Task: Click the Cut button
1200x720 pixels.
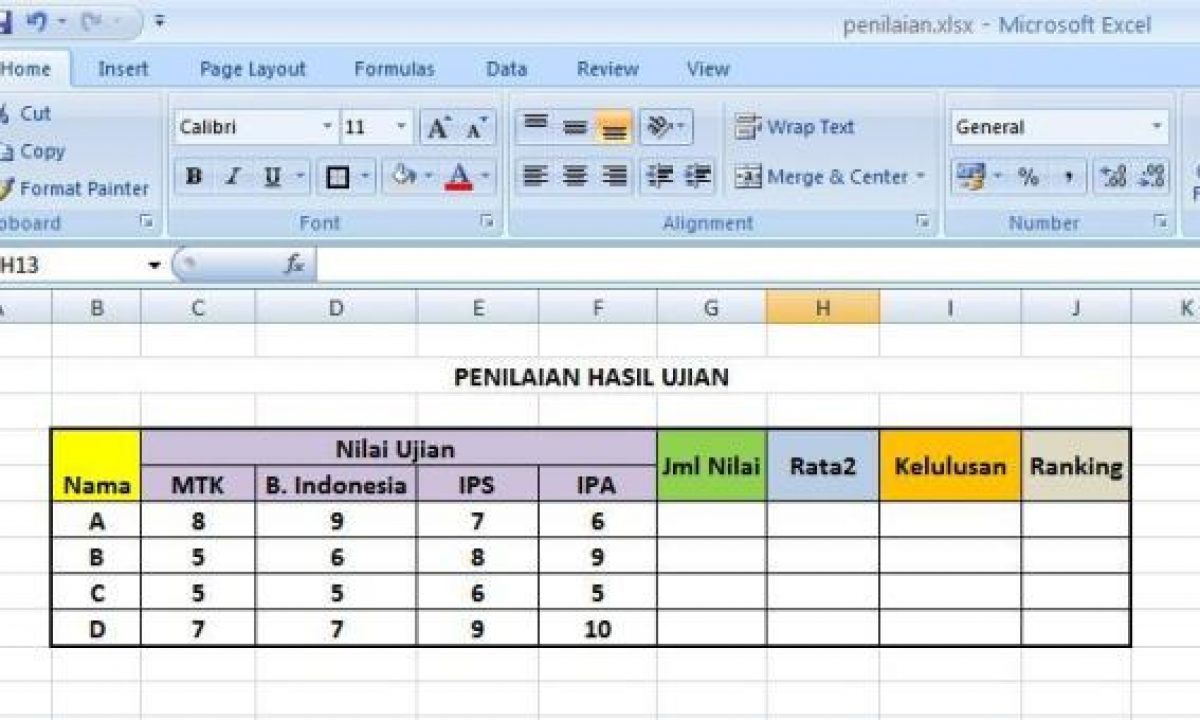Action: 25,114
